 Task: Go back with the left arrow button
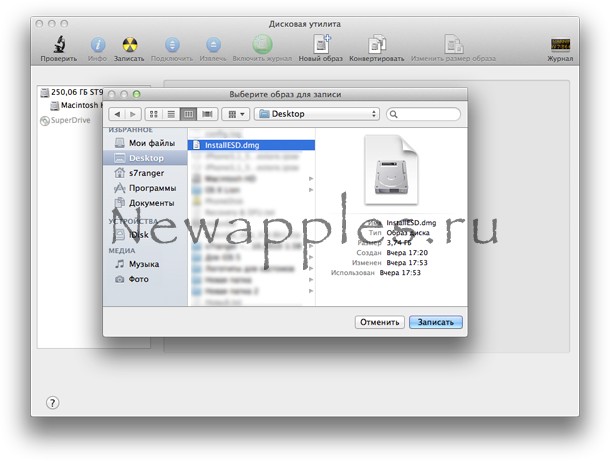(117, 114)
